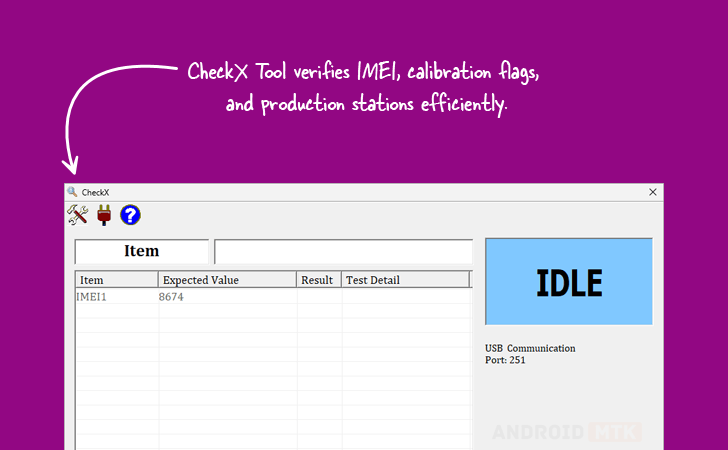The height and width of the screenshot is (450, 728).
Task: Click the Test Detail column header
Action: (x=405, y=280)
